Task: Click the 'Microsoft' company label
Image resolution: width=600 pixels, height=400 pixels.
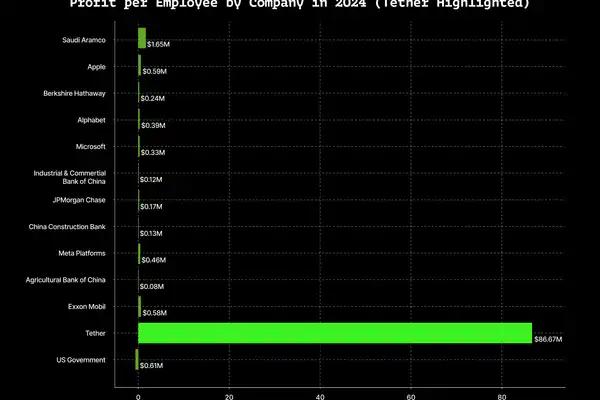Action: click(x=91, y=147)
